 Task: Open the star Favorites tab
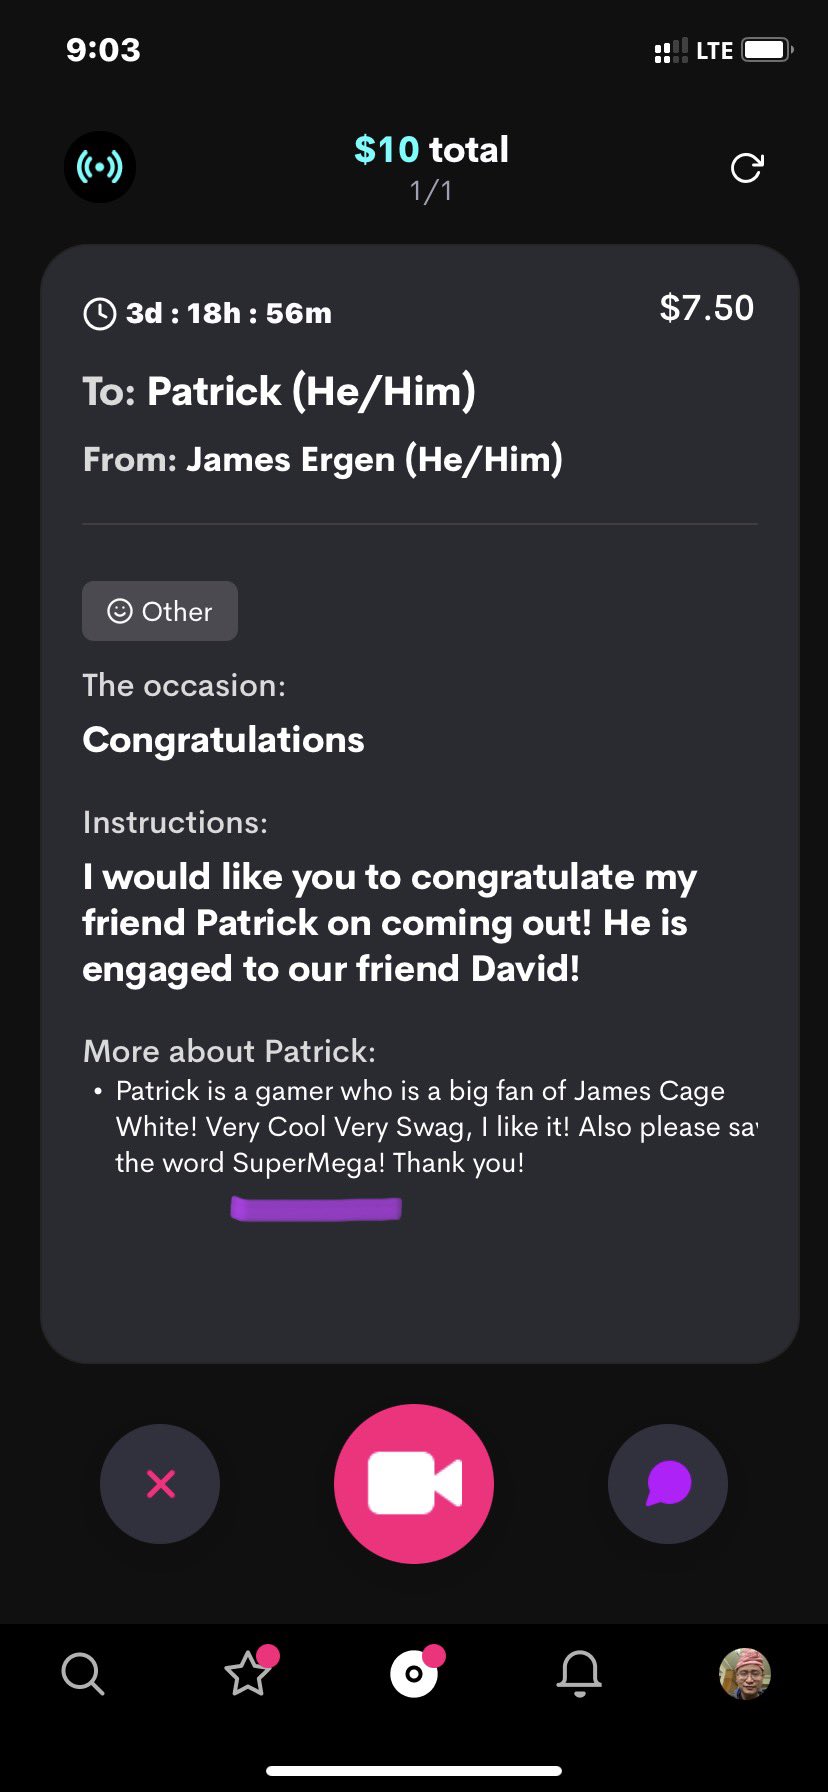tap(248, 1673)
